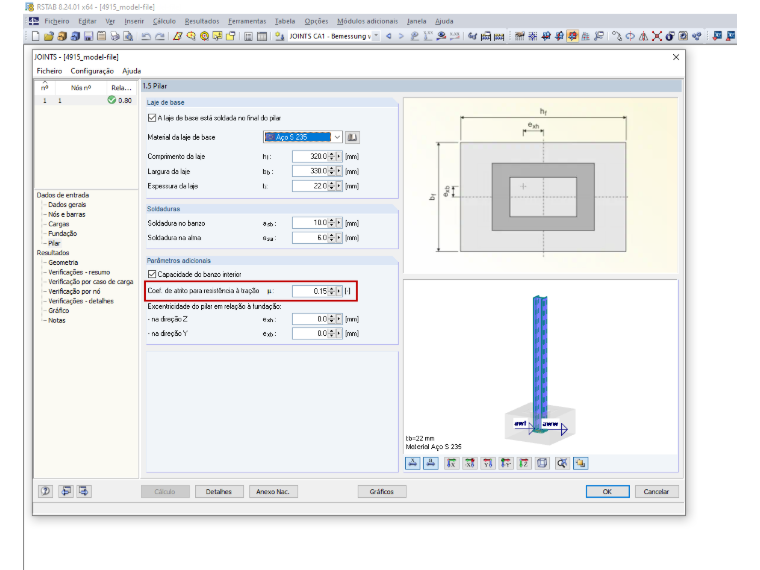Open Módulos adicionais menu in RSTAB
The width and height of the screenshot is (760, 570).
[367, 21]
